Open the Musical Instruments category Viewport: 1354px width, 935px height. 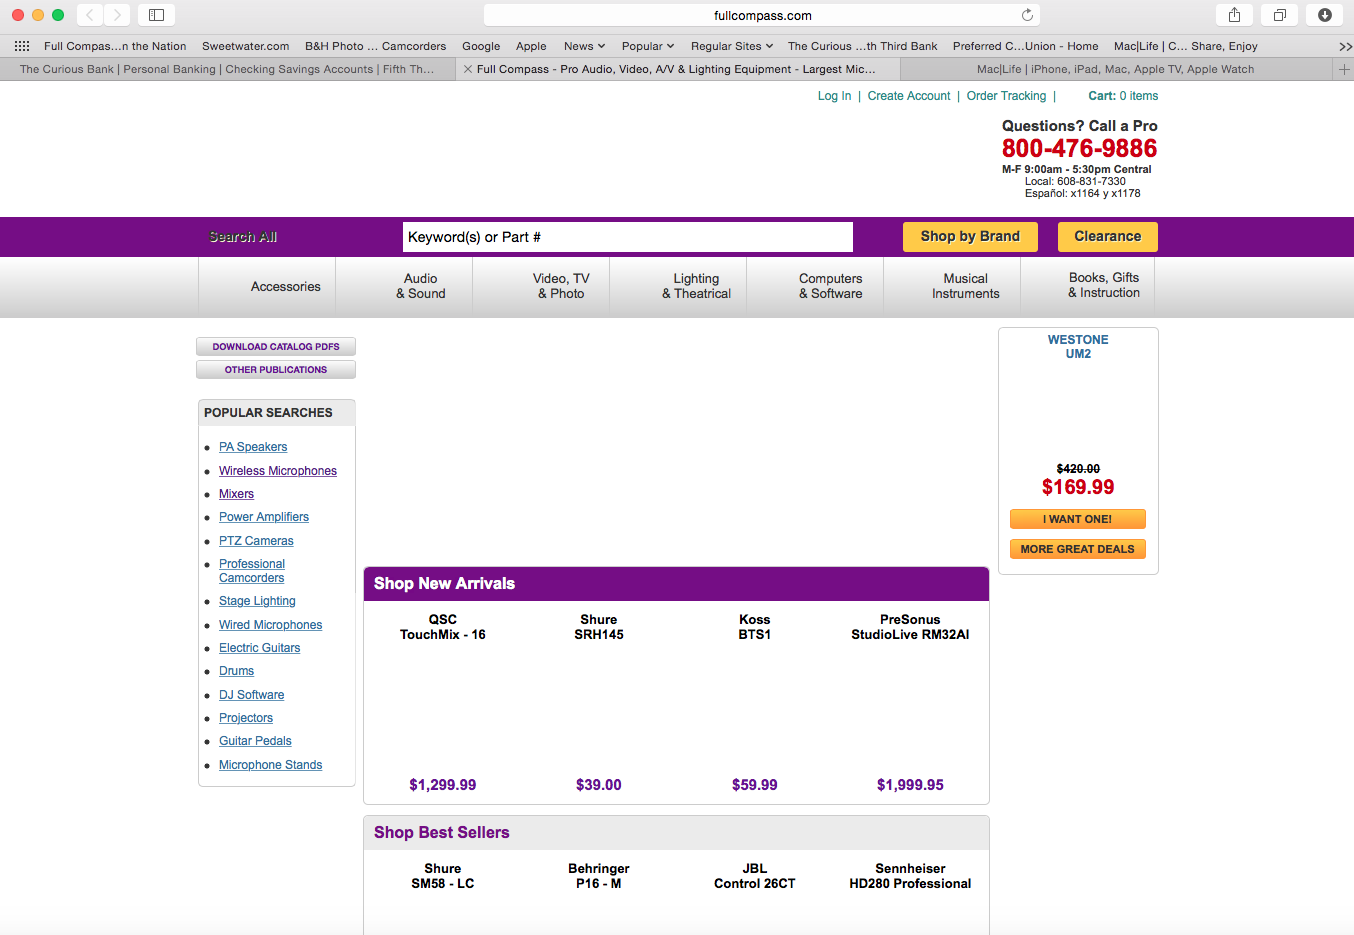(x=966, y=286)
